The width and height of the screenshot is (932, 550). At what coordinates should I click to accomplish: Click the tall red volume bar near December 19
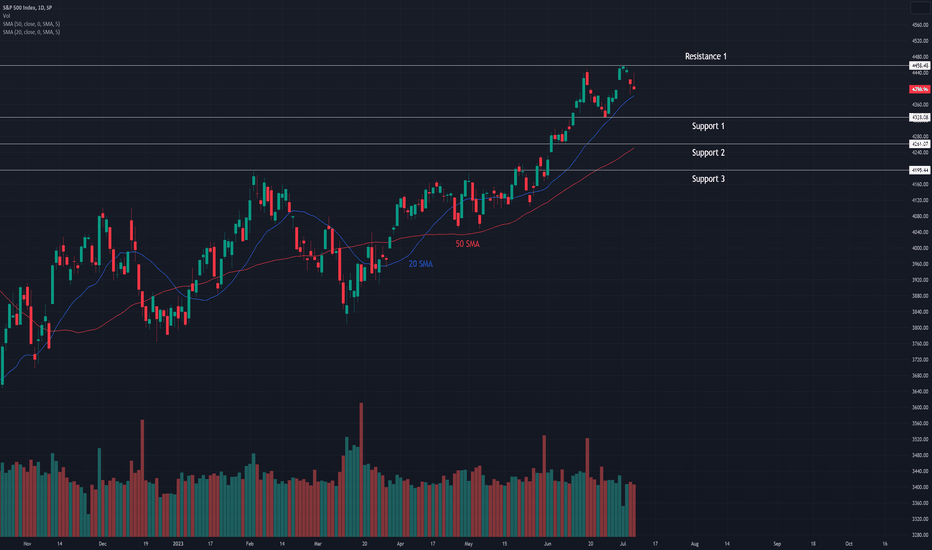(142, 478)
